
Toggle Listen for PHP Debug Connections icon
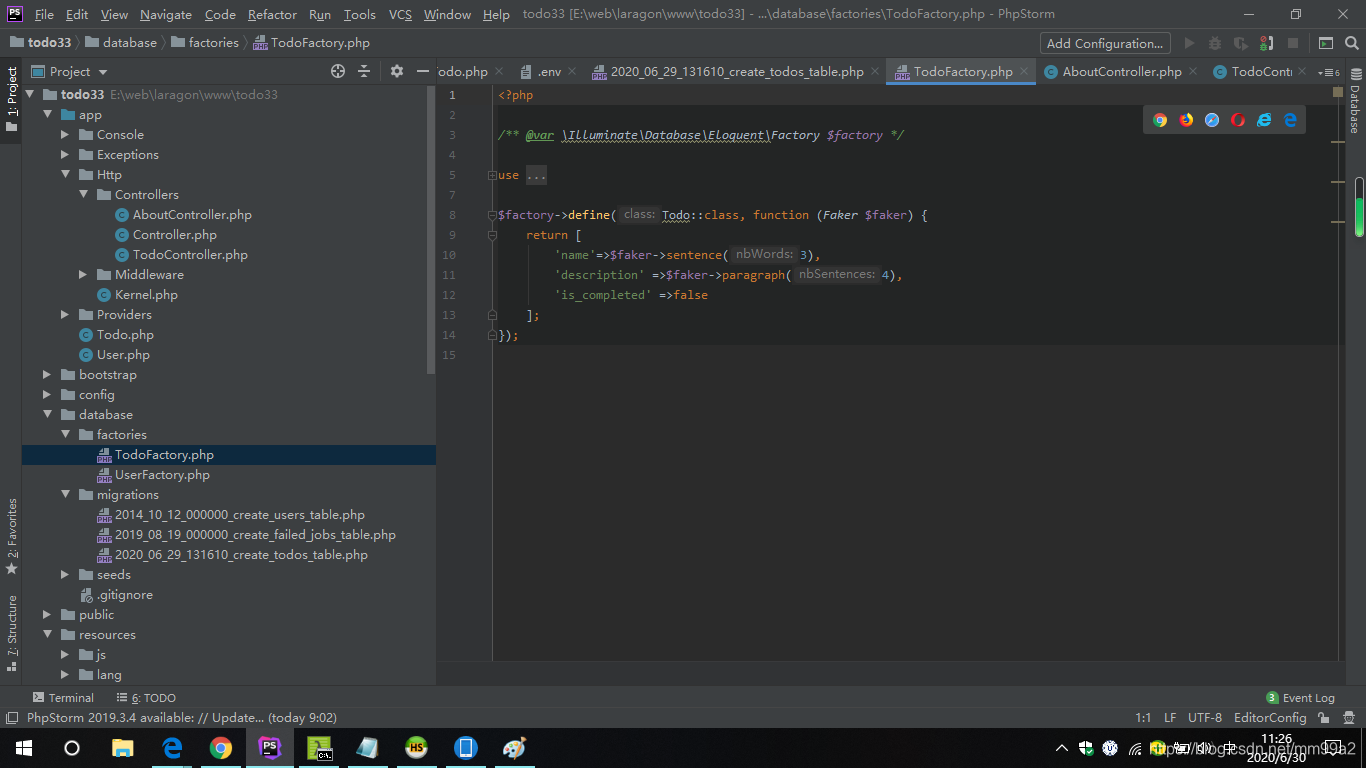[1267, 43]
